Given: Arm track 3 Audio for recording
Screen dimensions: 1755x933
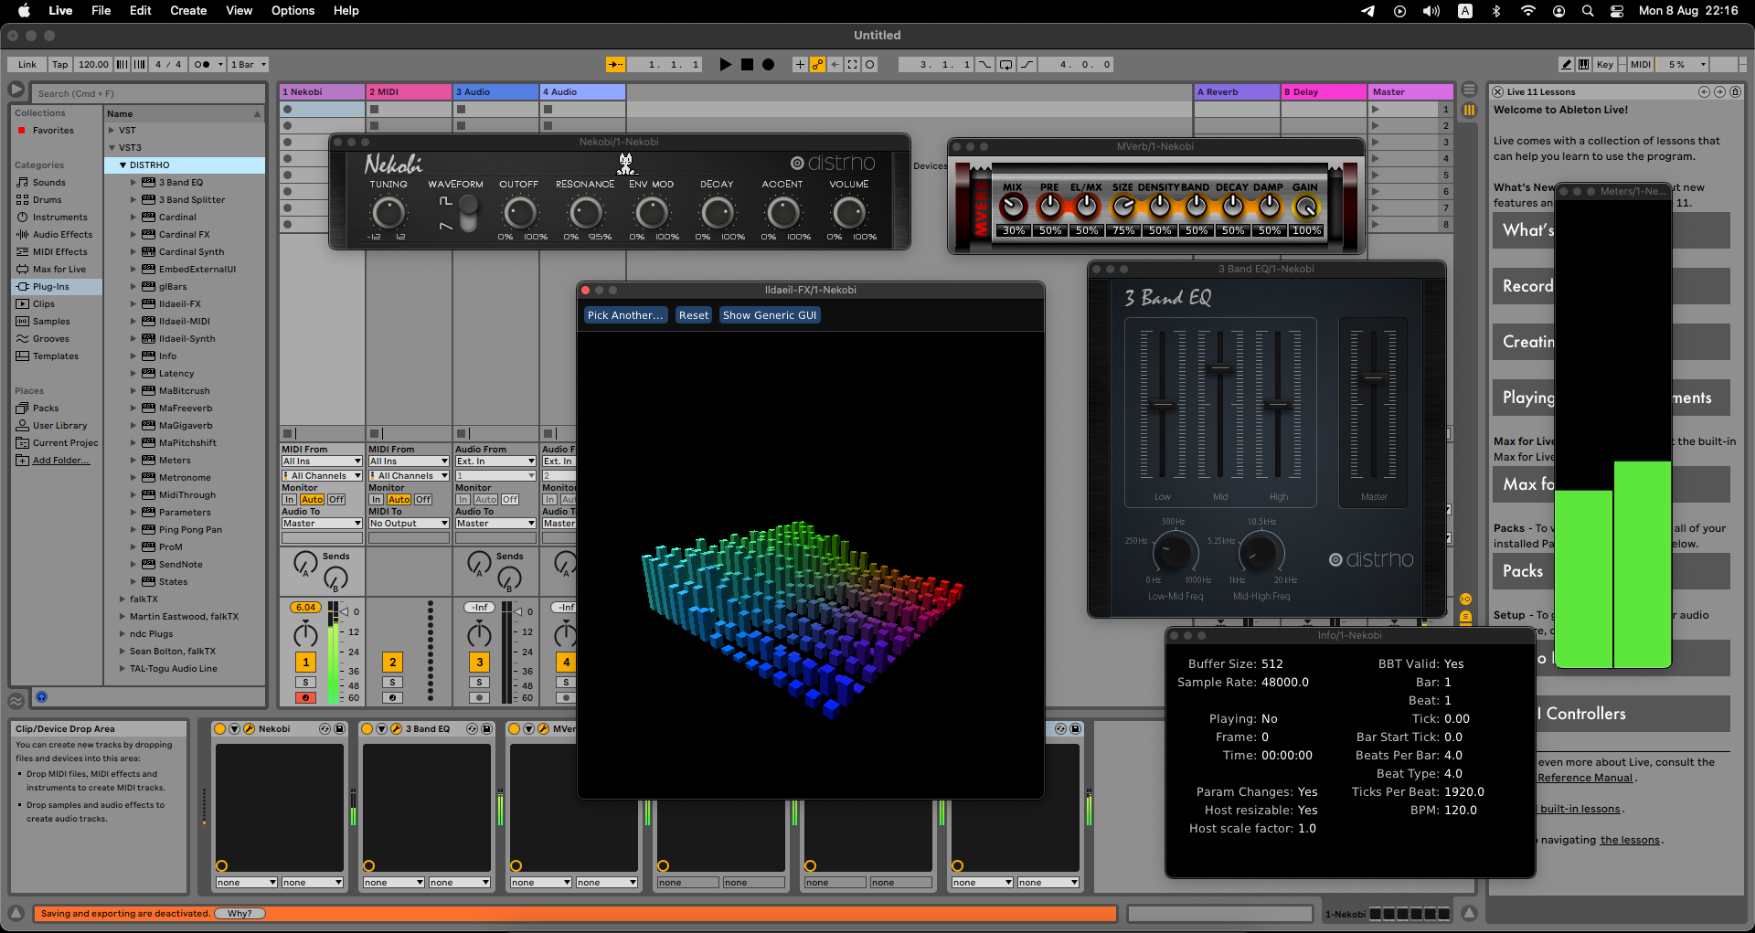Looking at the screenshot, I should (480, 698).
